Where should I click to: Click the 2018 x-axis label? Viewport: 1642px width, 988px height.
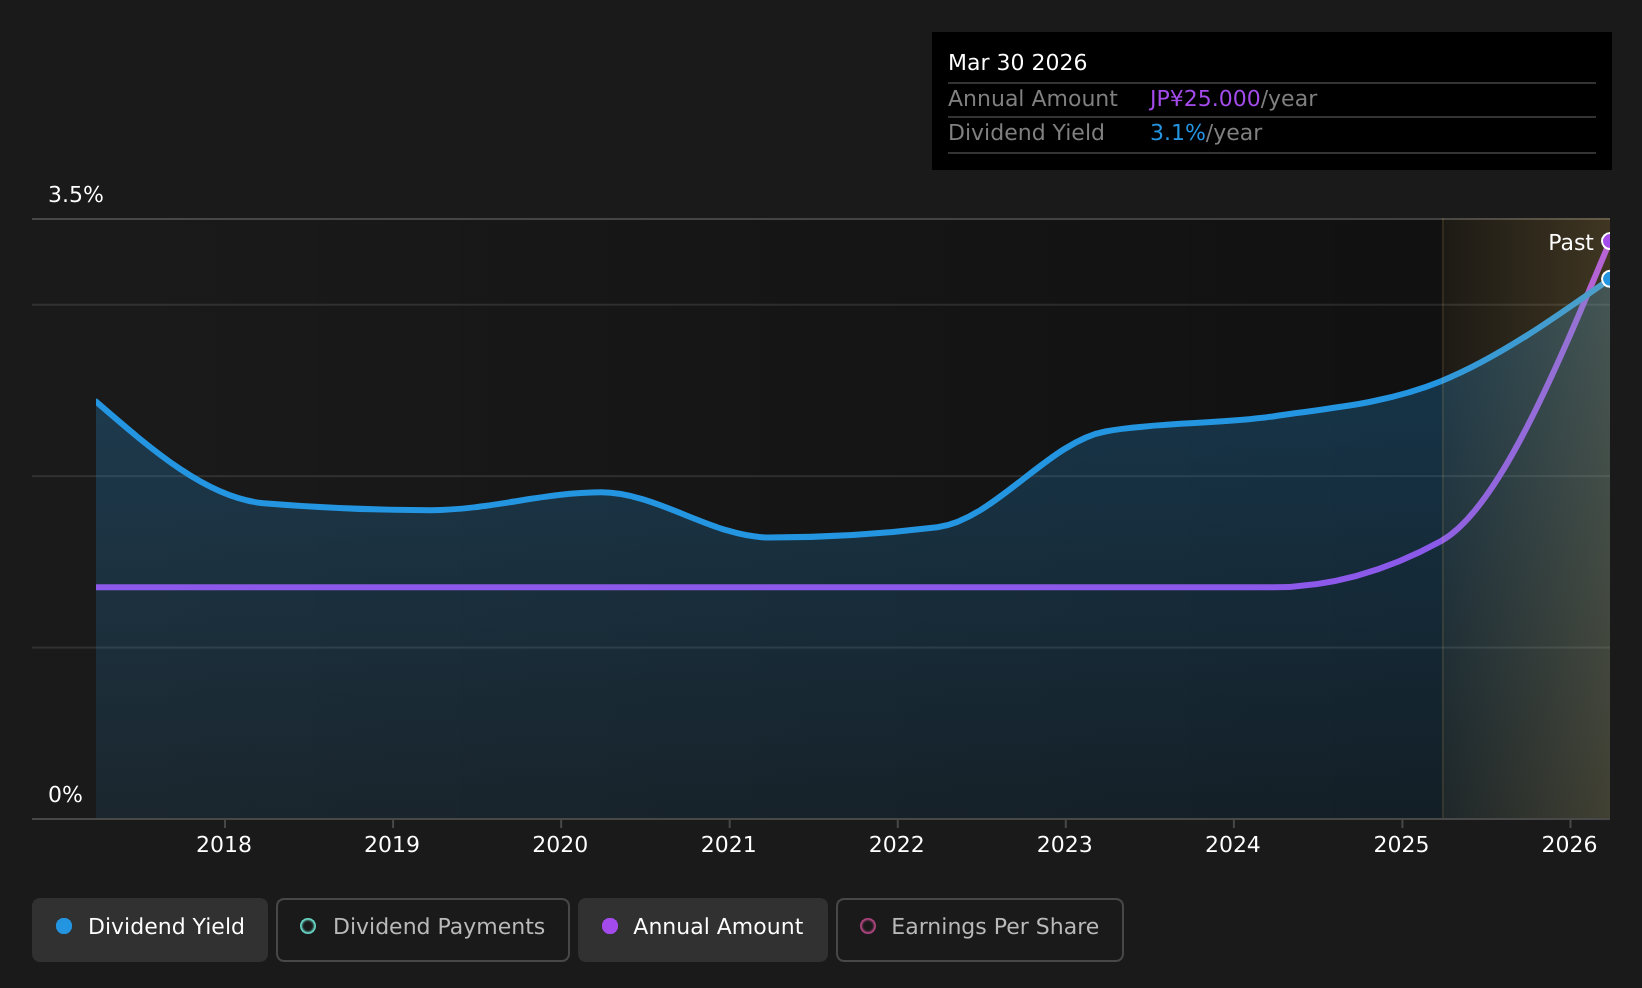click(224, 845)
